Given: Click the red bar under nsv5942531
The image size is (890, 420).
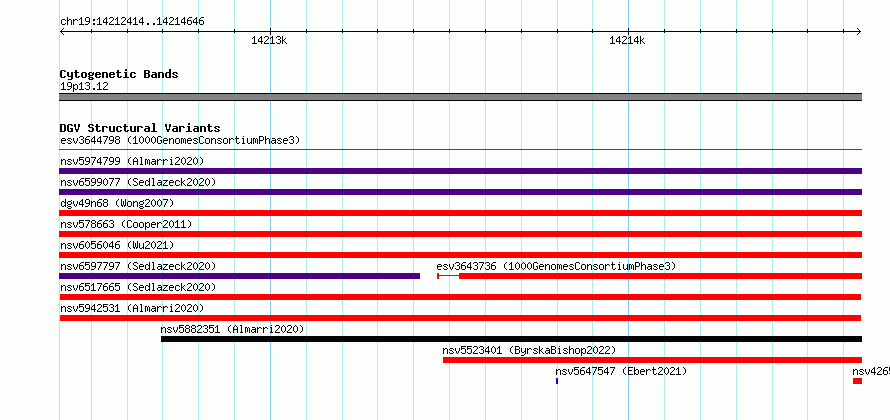Looking at the screenshot, I should click(x=460, y=318).
